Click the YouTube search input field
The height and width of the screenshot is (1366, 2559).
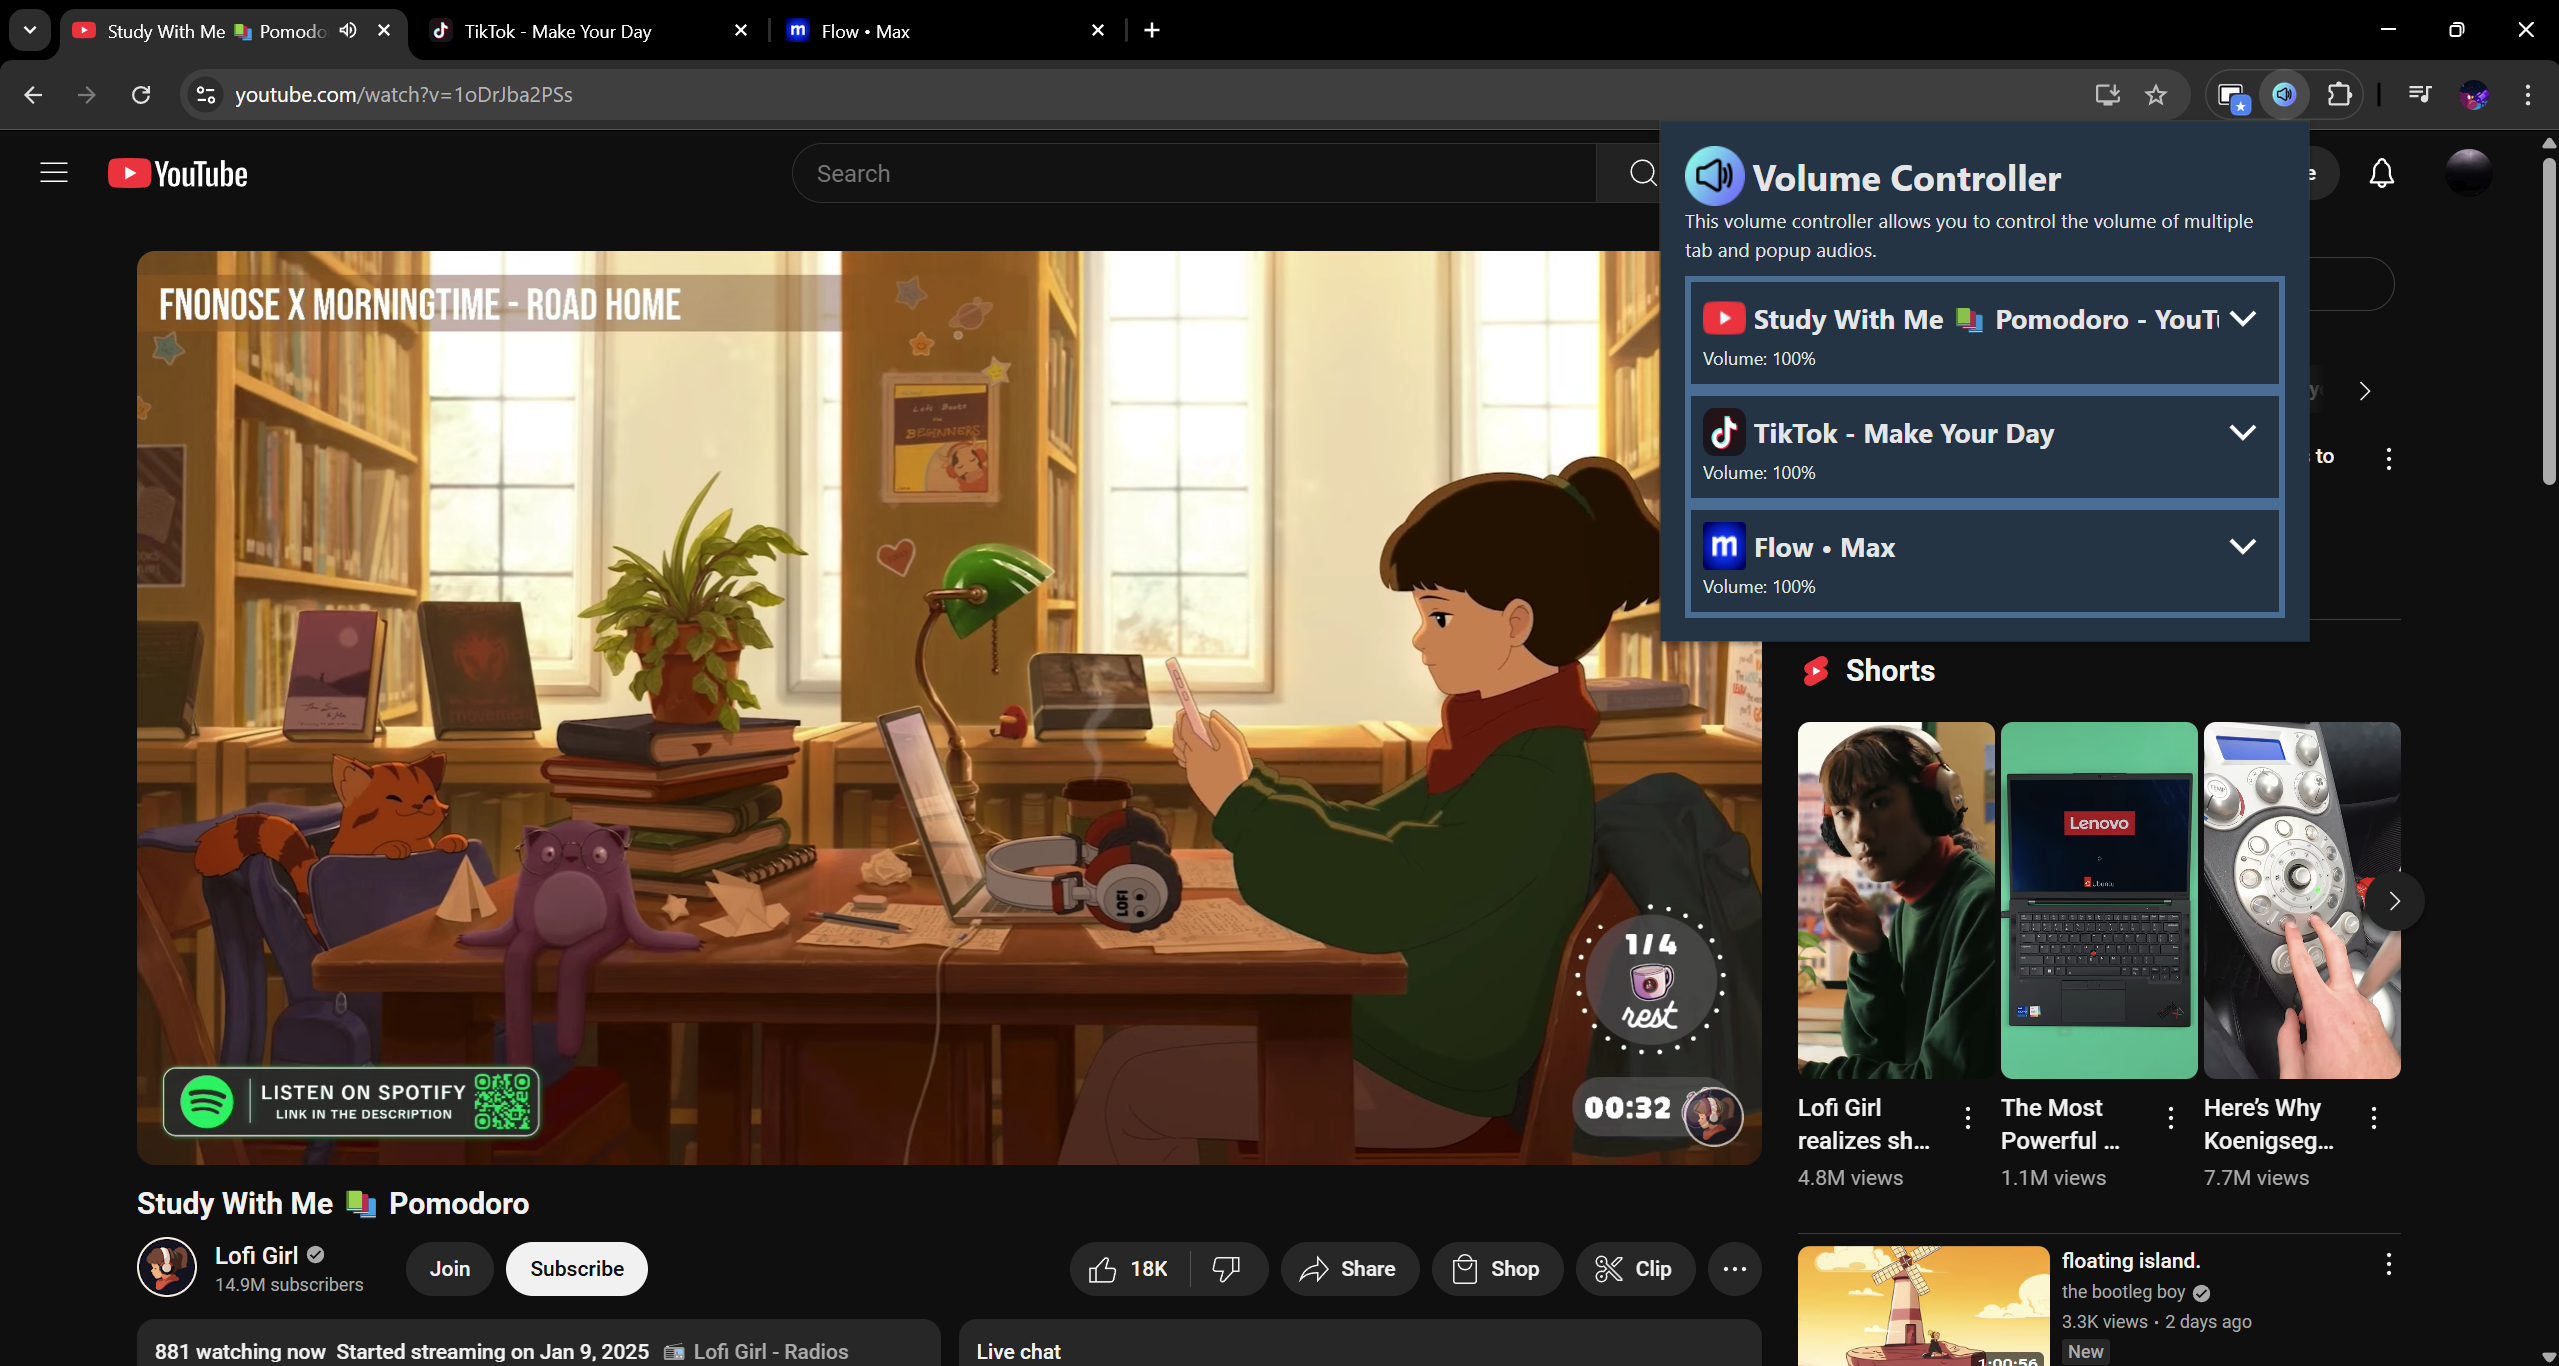point(1195,173)
